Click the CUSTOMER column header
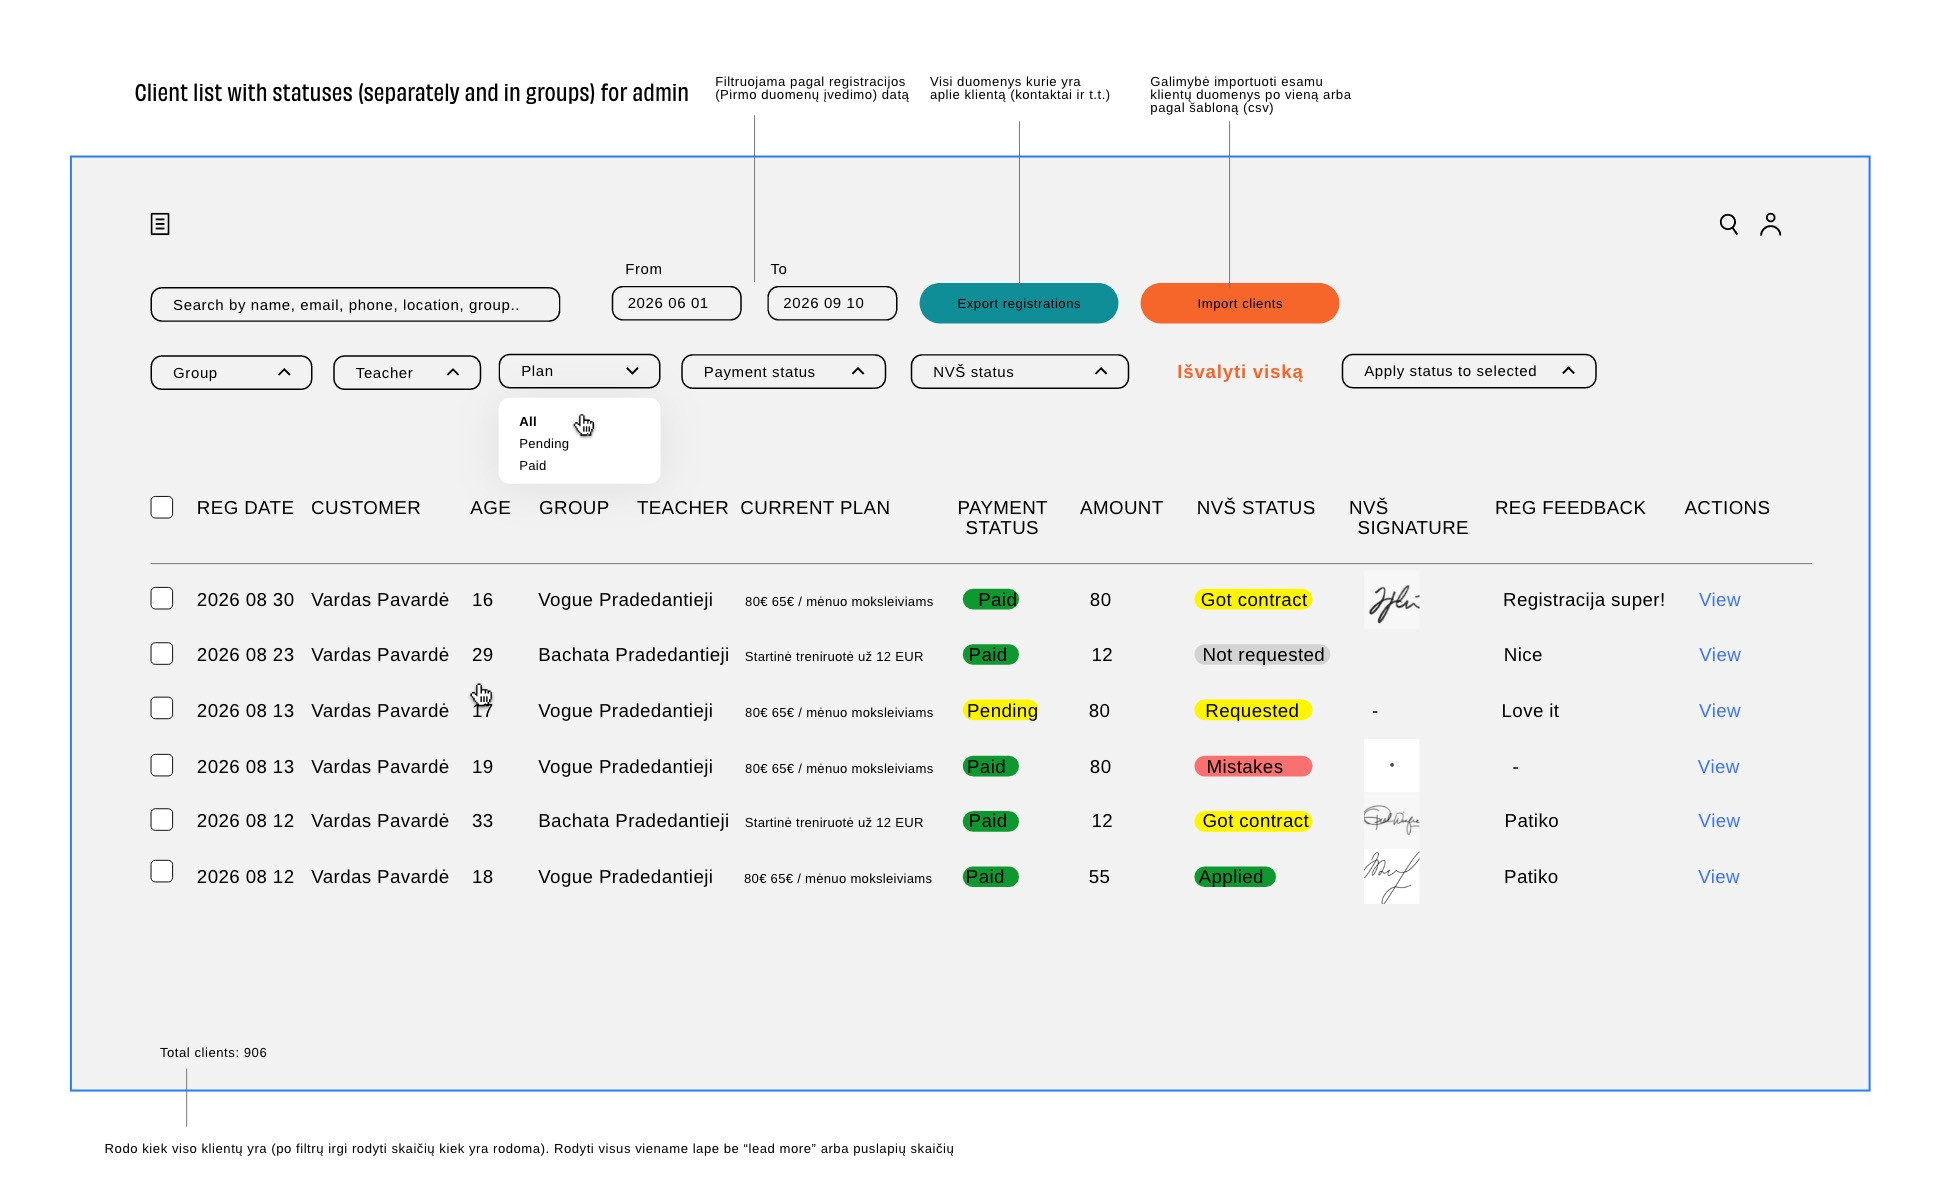 point(366,508)
